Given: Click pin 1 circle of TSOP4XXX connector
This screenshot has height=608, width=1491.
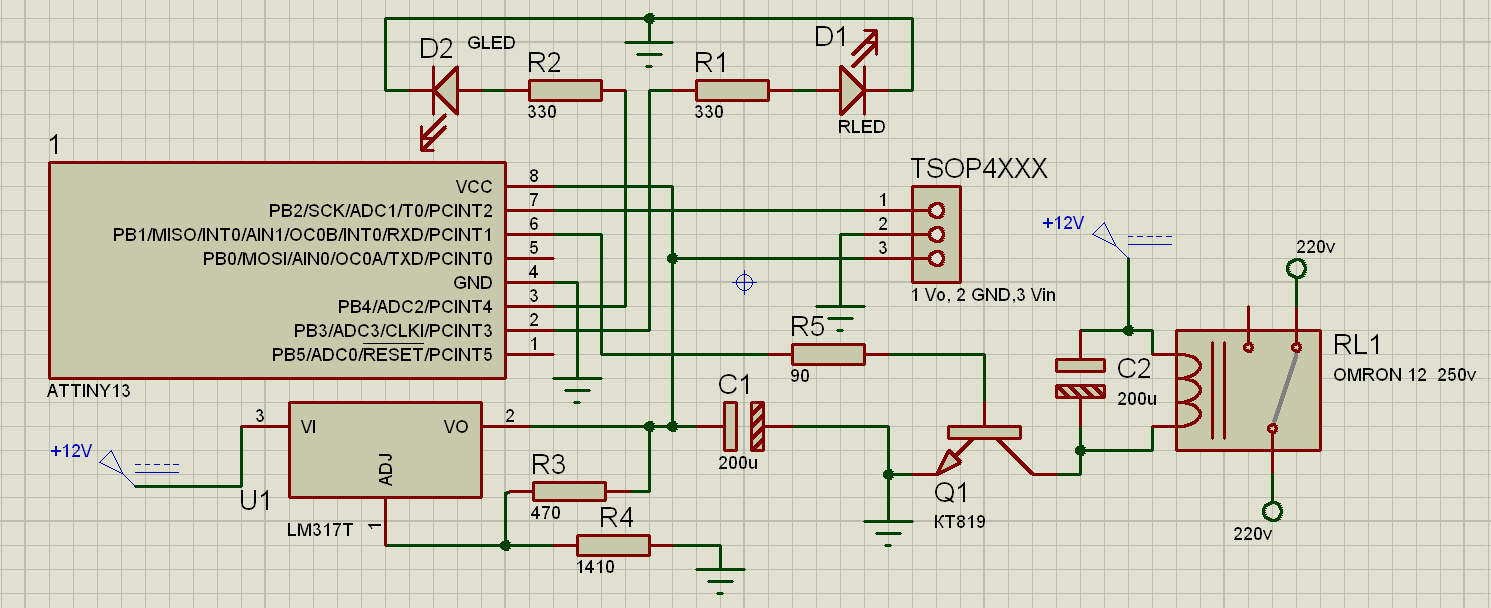Looking at the screenshot, I should [937, 211].
